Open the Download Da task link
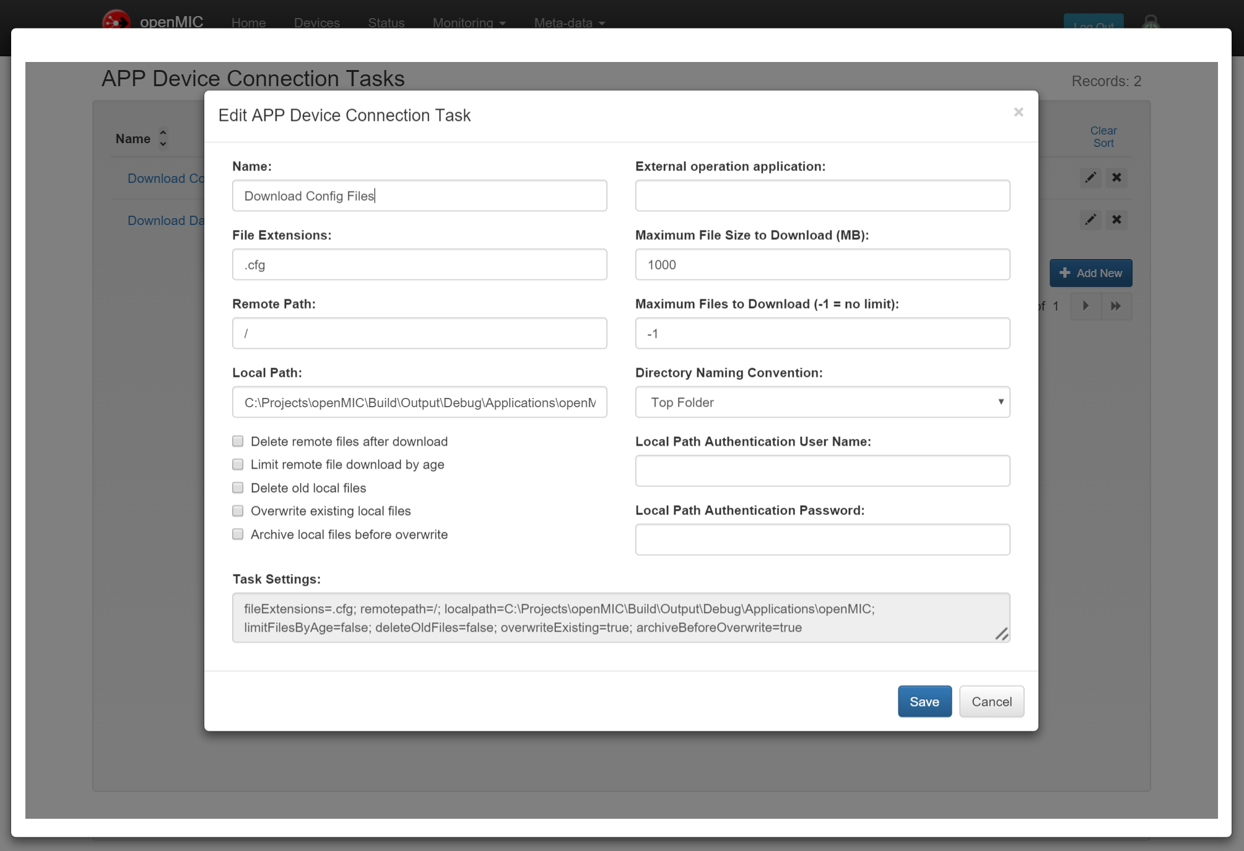This screenshot has width=1244, height=851. click(x=165, y=220)
